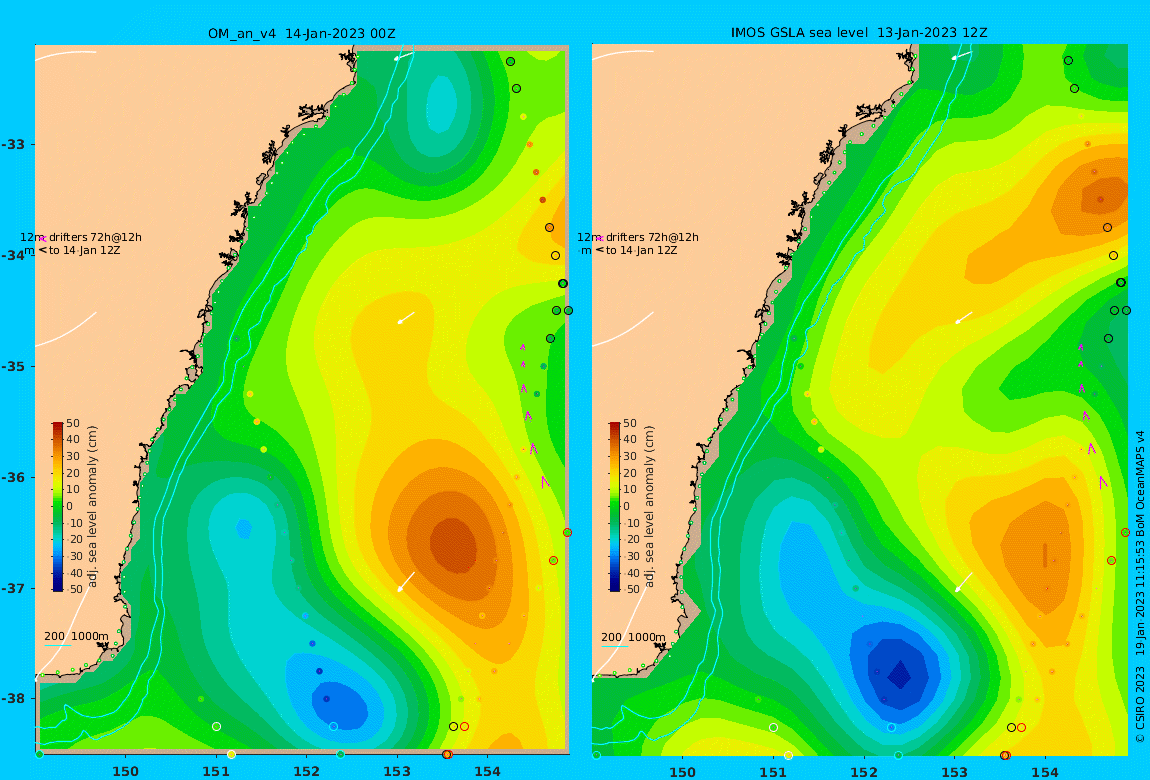Screen dimensions: 1150x780
Task: Click the right map title IMOS GSLA sea level
Action: (x=799, y=33)
